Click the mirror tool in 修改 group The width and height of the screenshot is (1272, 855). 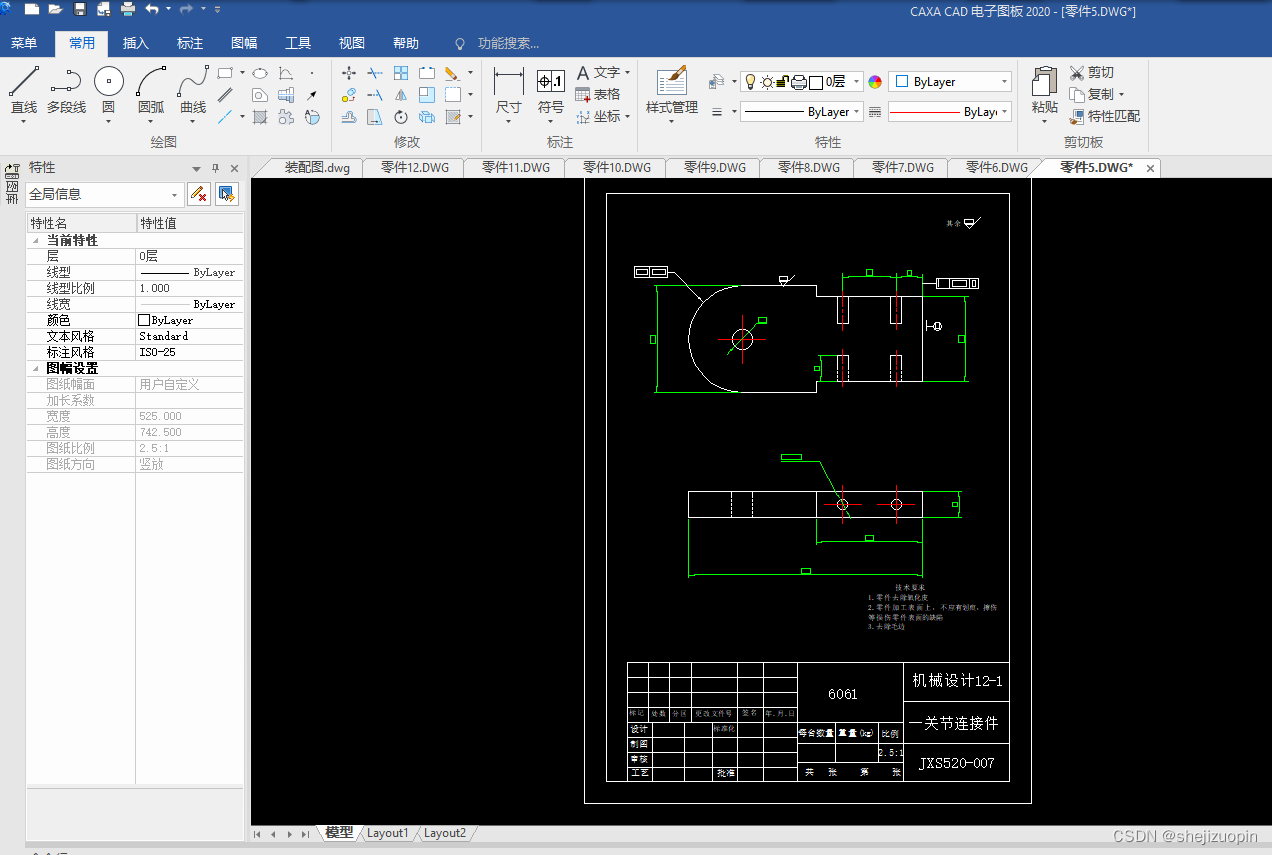[401, 95]
